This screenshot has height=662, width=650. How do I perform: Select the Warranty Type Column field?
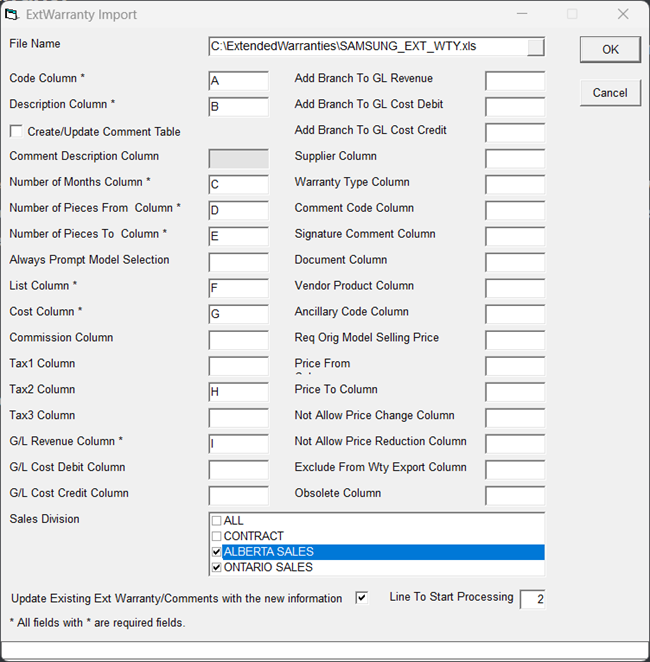tap(514, 184)
